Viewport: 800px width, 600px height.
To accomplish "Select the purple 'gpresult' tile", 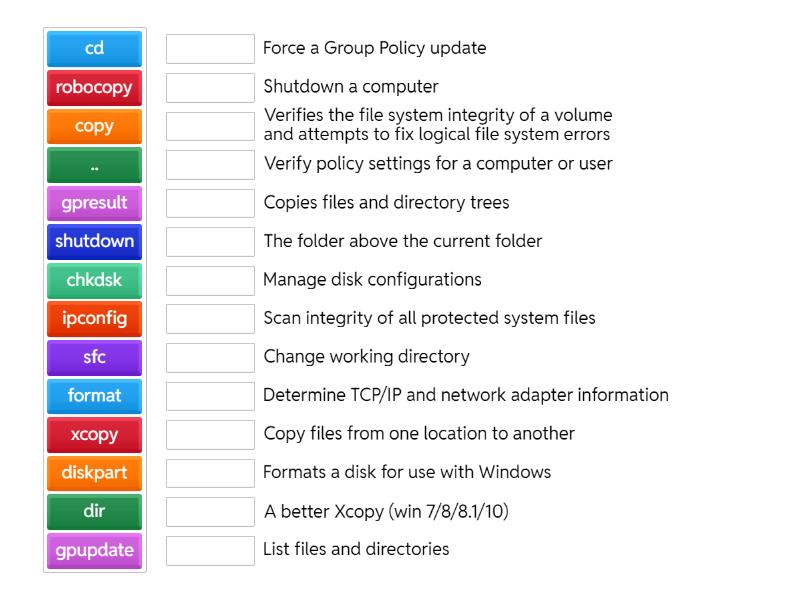I will click(x=94, y=203).
